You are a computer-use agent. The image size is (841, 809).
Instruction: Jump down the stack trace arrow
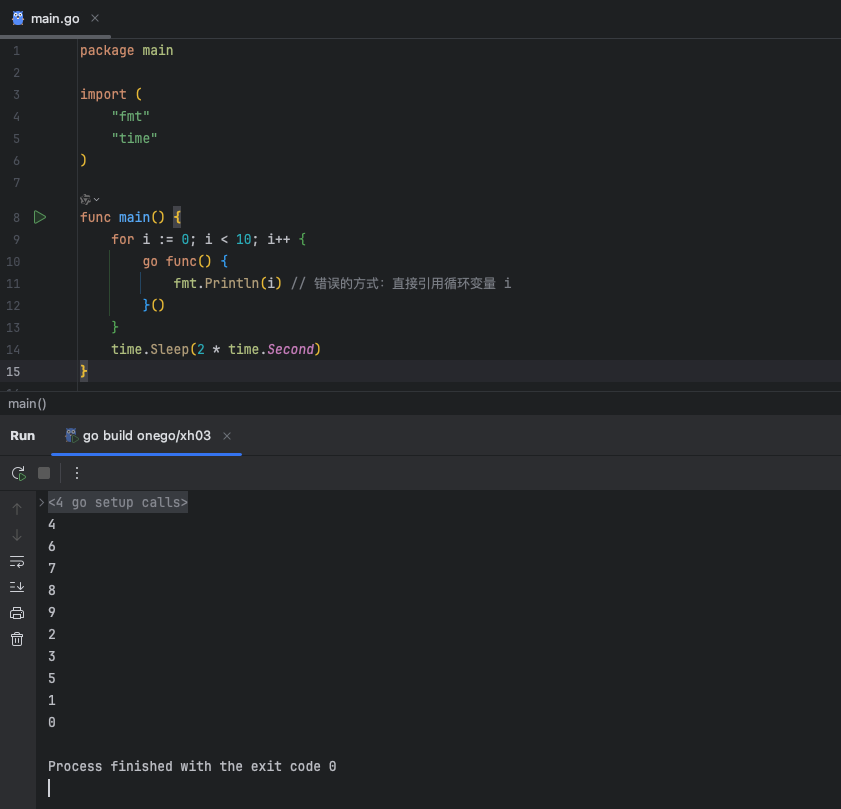pyautogui.click(x=17, y=535)
